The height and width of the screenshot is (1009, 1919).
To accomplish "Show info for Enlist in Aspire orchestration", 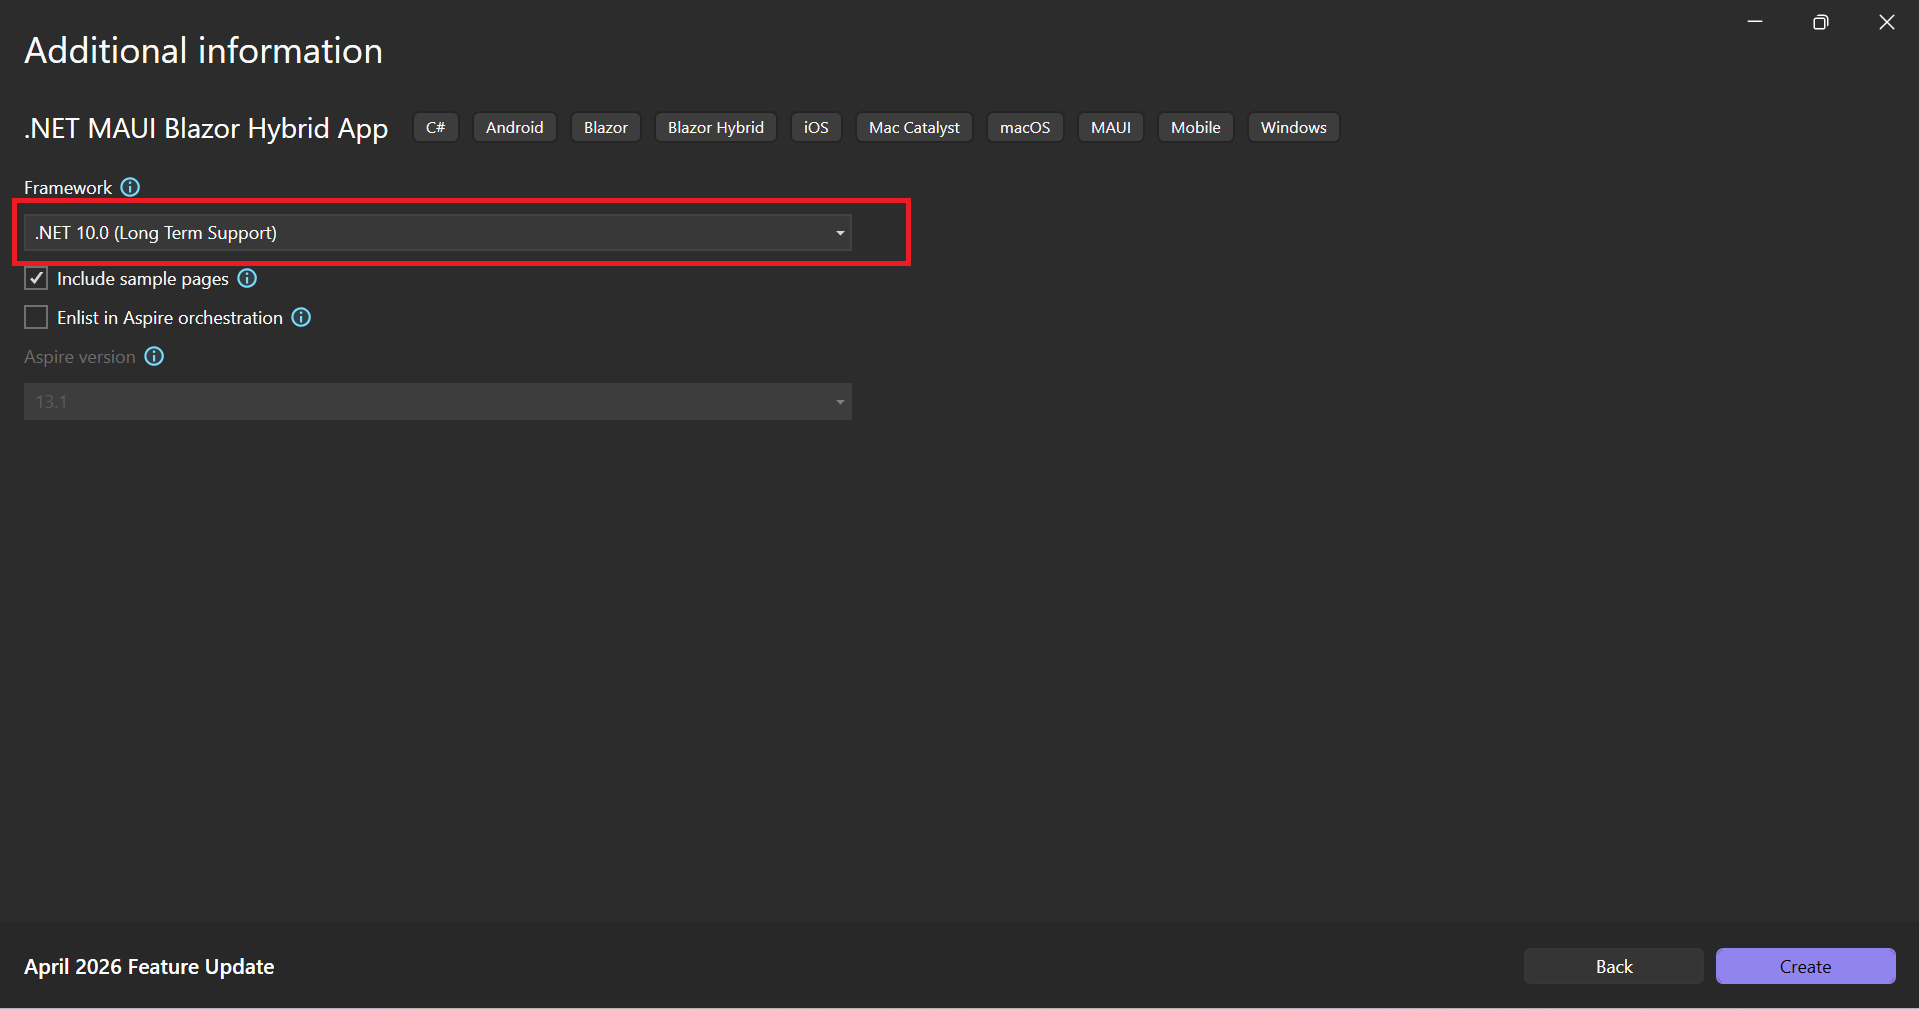I will 301,317.
